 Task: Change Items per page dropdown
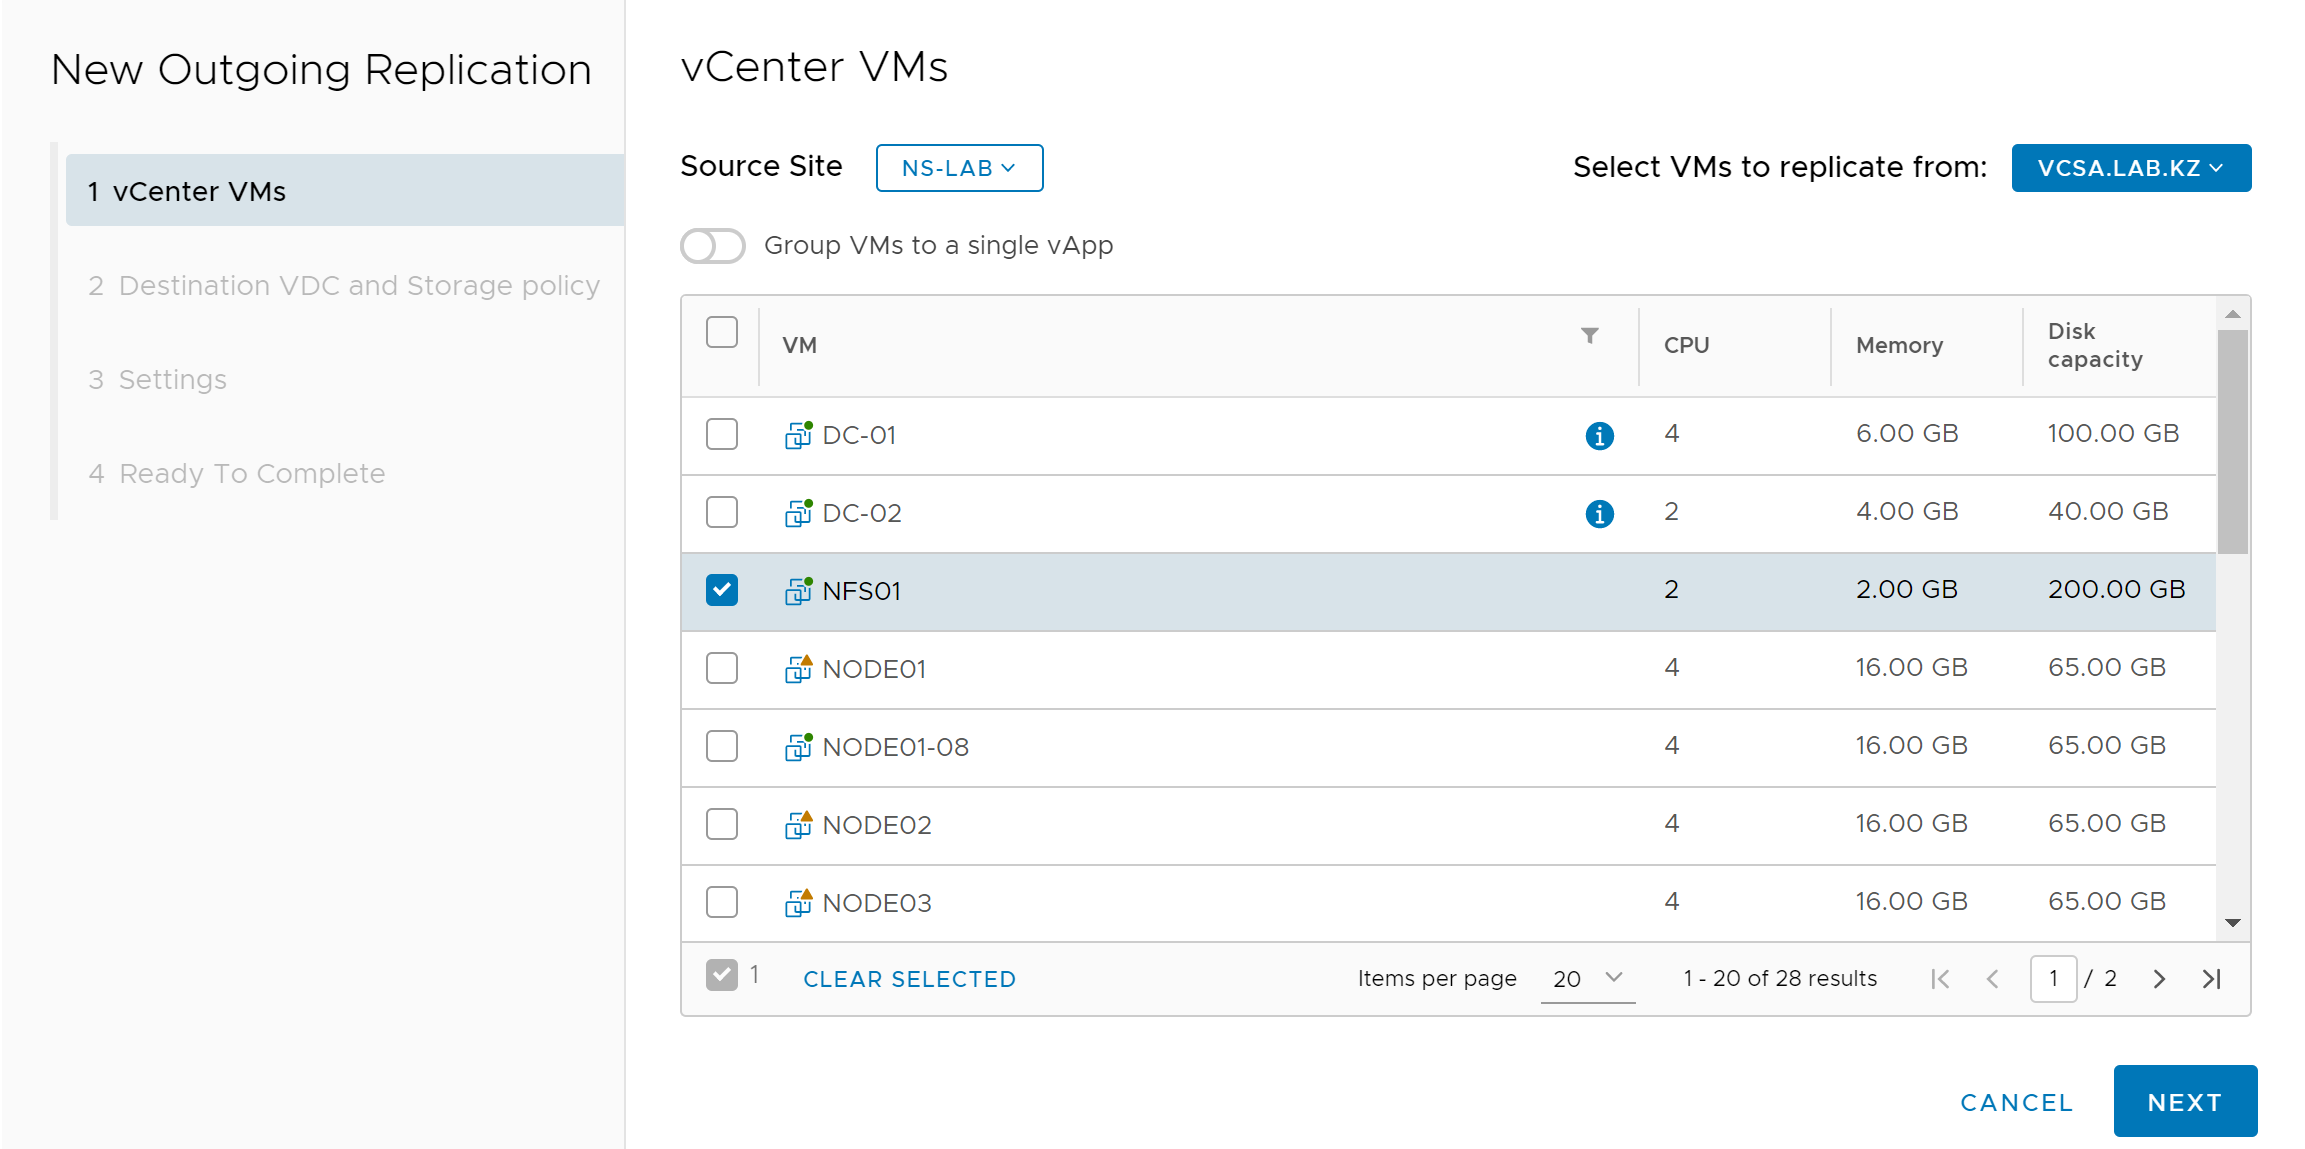[x=1587, y=979]
